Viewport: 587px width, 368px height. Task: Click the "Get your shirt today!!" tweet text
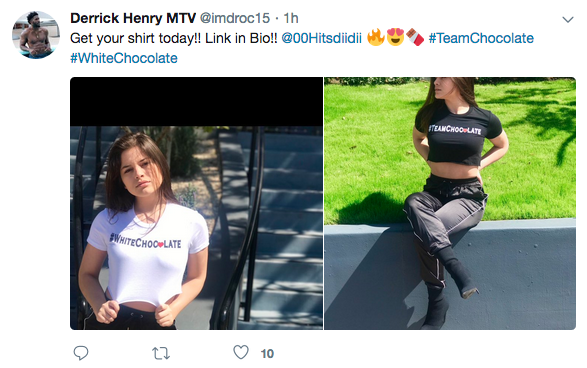coord(173,38)
